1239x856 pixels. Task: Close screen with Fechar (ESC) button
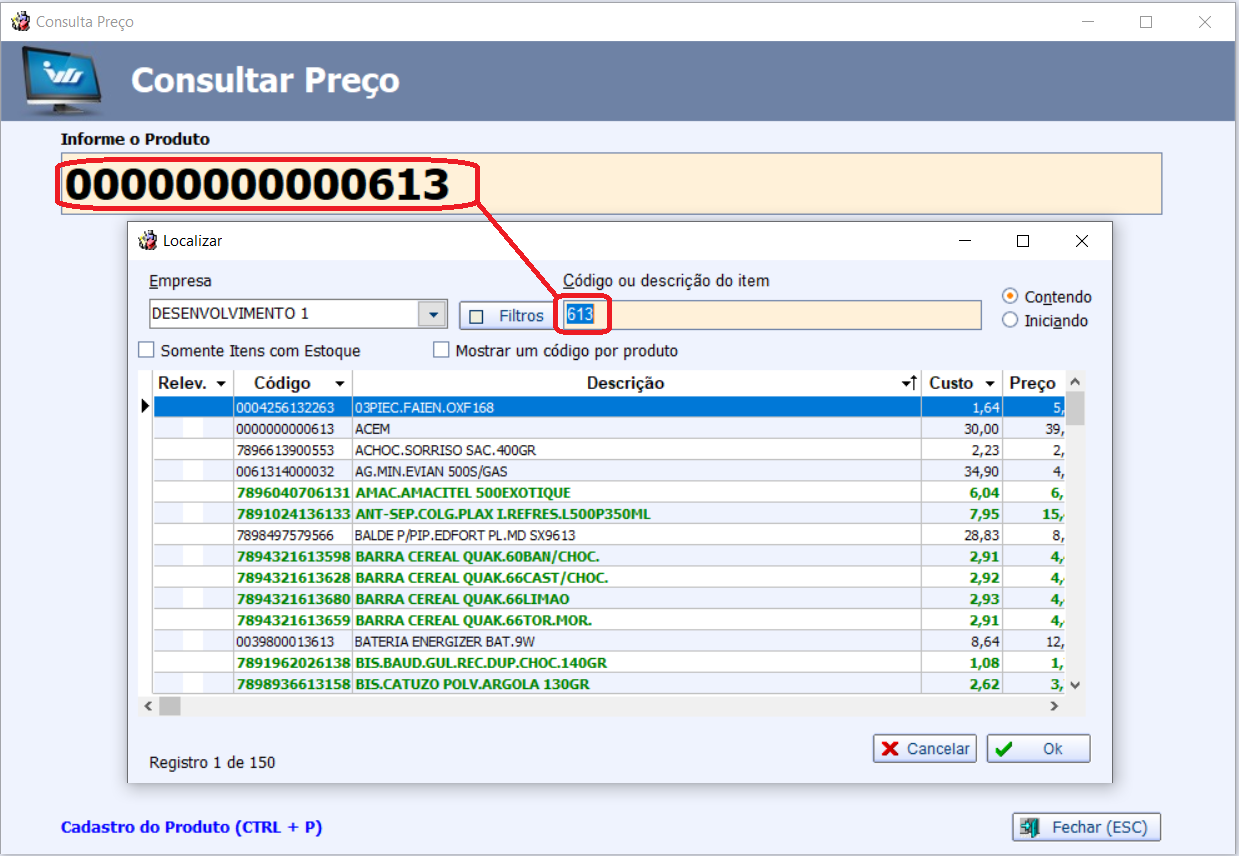1087,827
